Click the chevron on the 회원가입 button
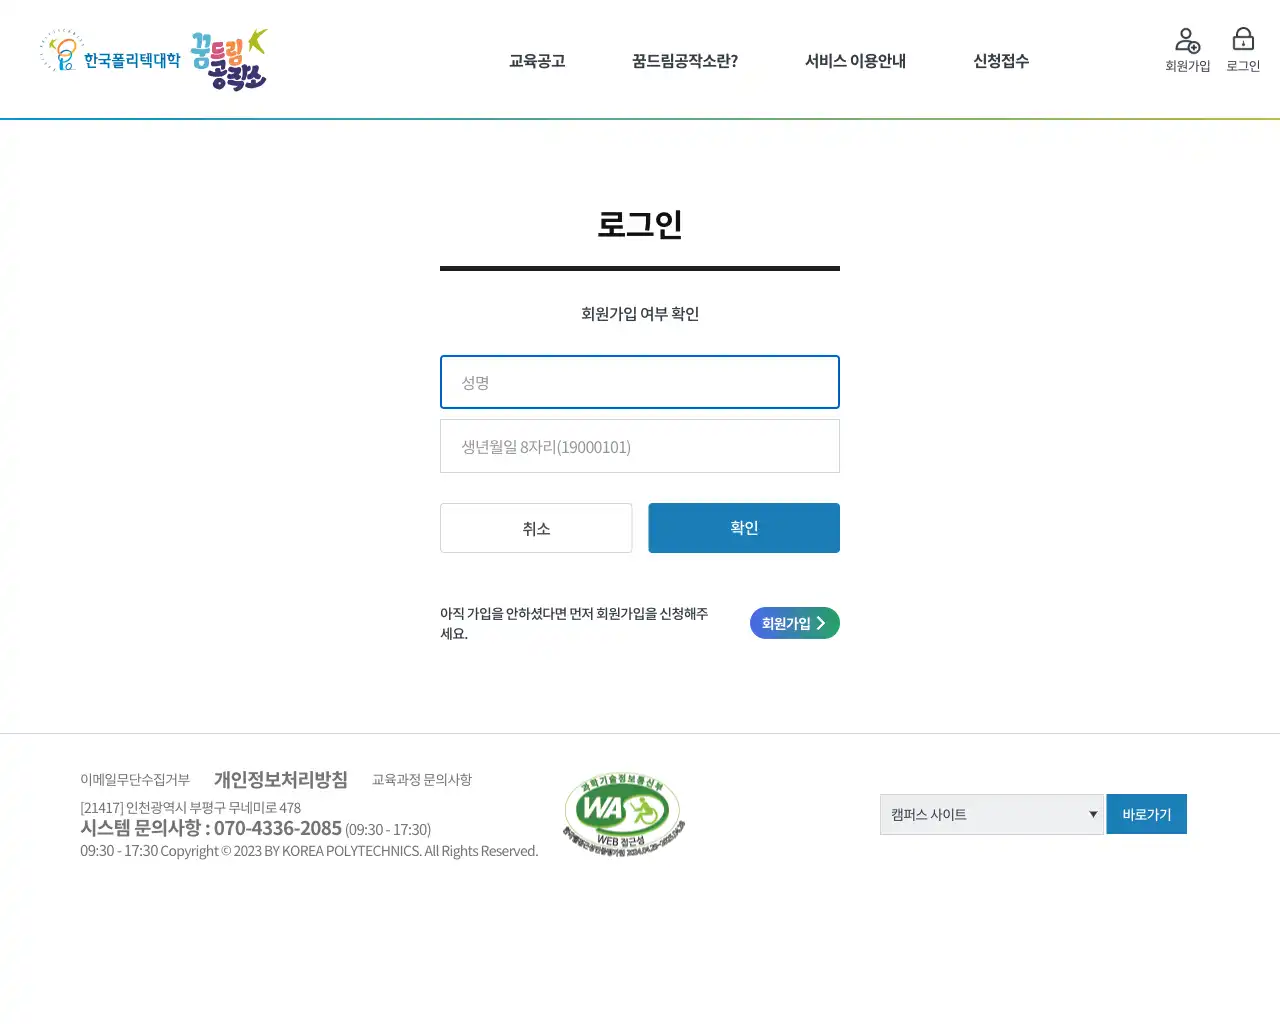This screenshot has width=1280, height=1024. click(x=823, y=623)
